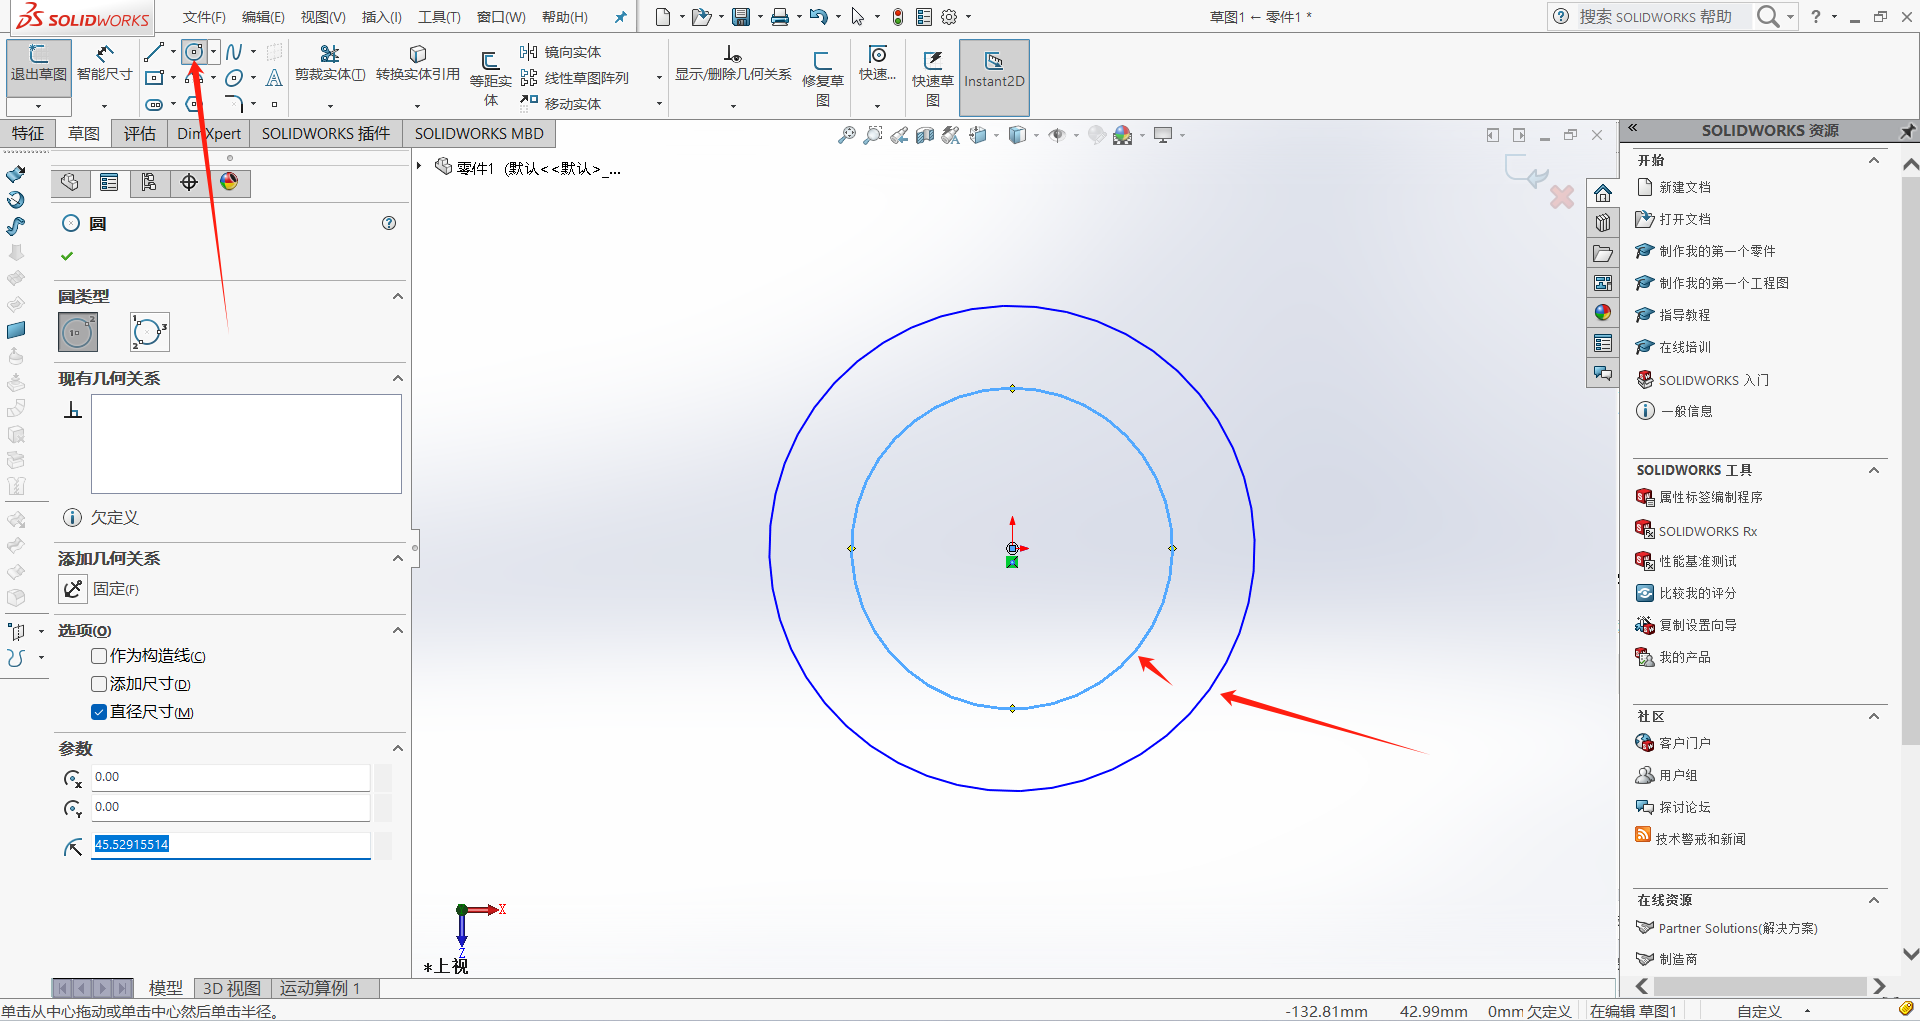
Task: Click the Section View icon in the view toolbar
Action: [x=925, y=135]
